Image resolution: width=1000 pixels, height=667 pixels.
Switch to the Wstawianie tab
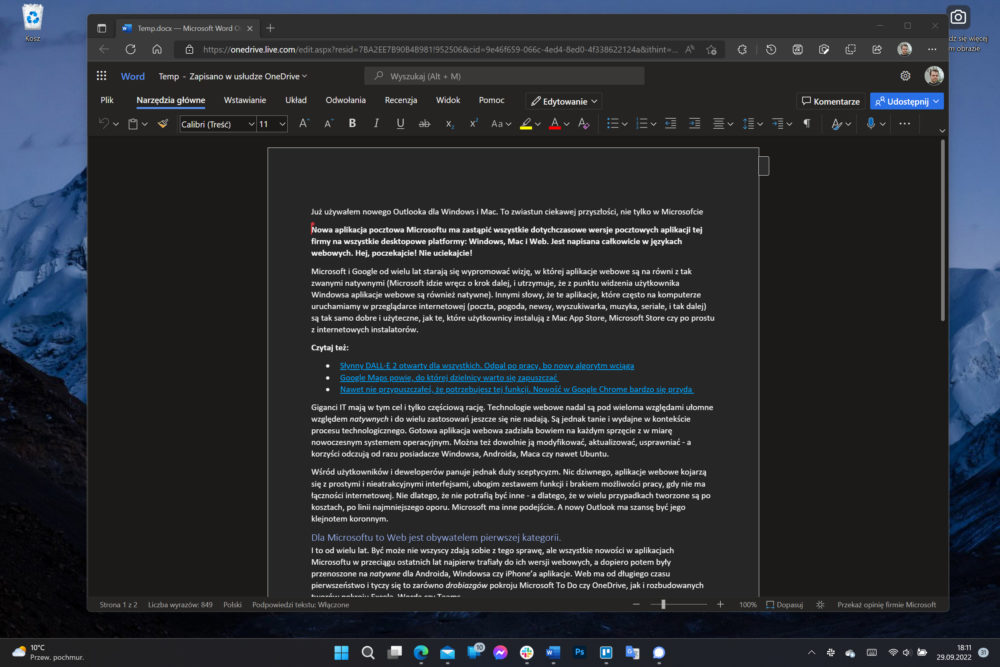click(x=245, y=100)
